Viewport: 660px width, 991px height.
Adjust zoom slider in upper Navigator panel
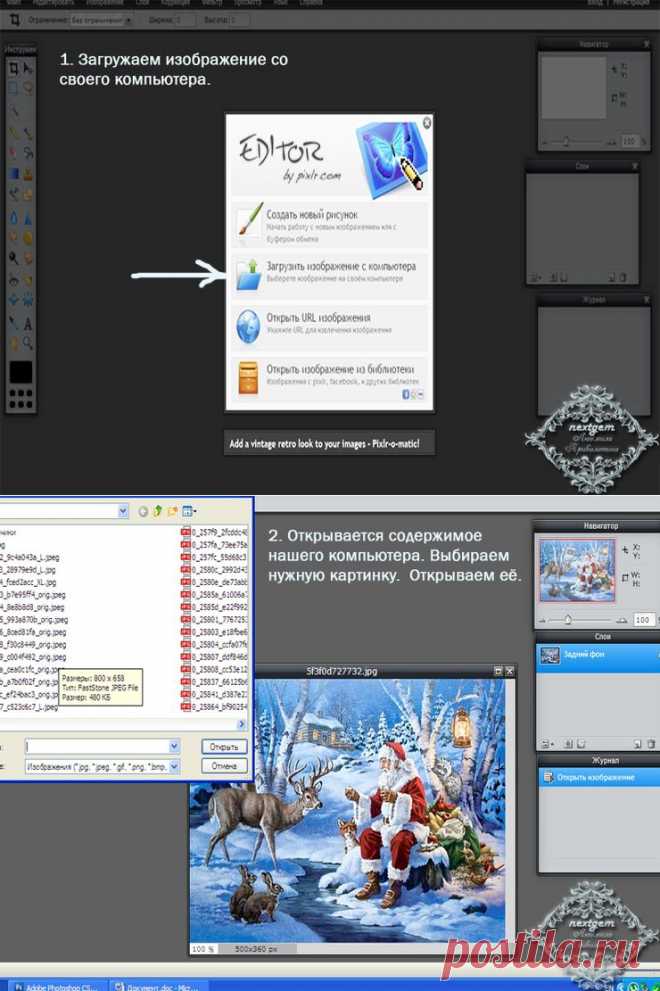point(566,142)
